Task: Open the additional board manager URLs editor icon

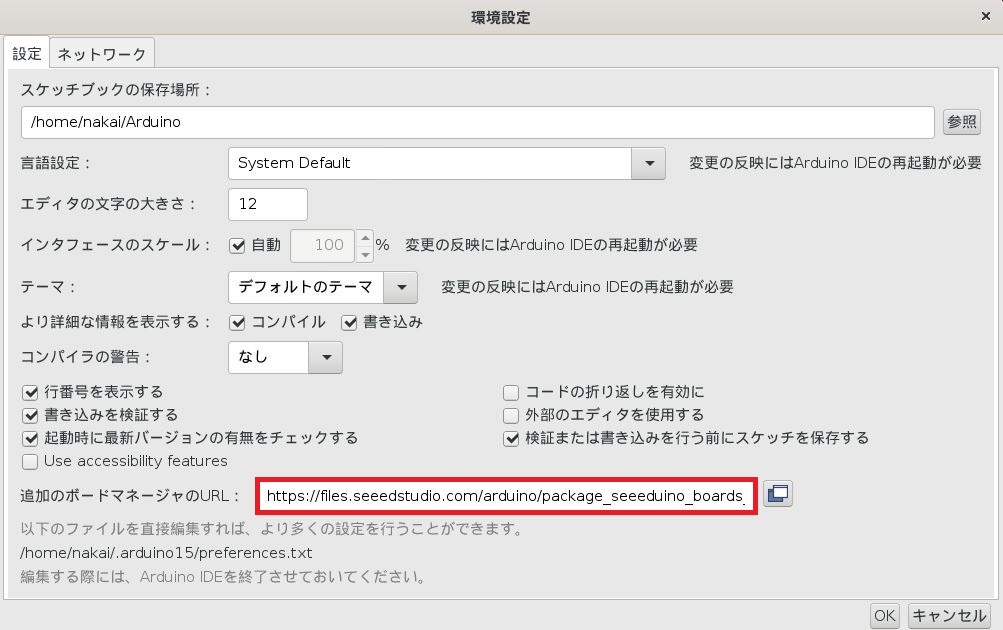Action: [778, 494]
